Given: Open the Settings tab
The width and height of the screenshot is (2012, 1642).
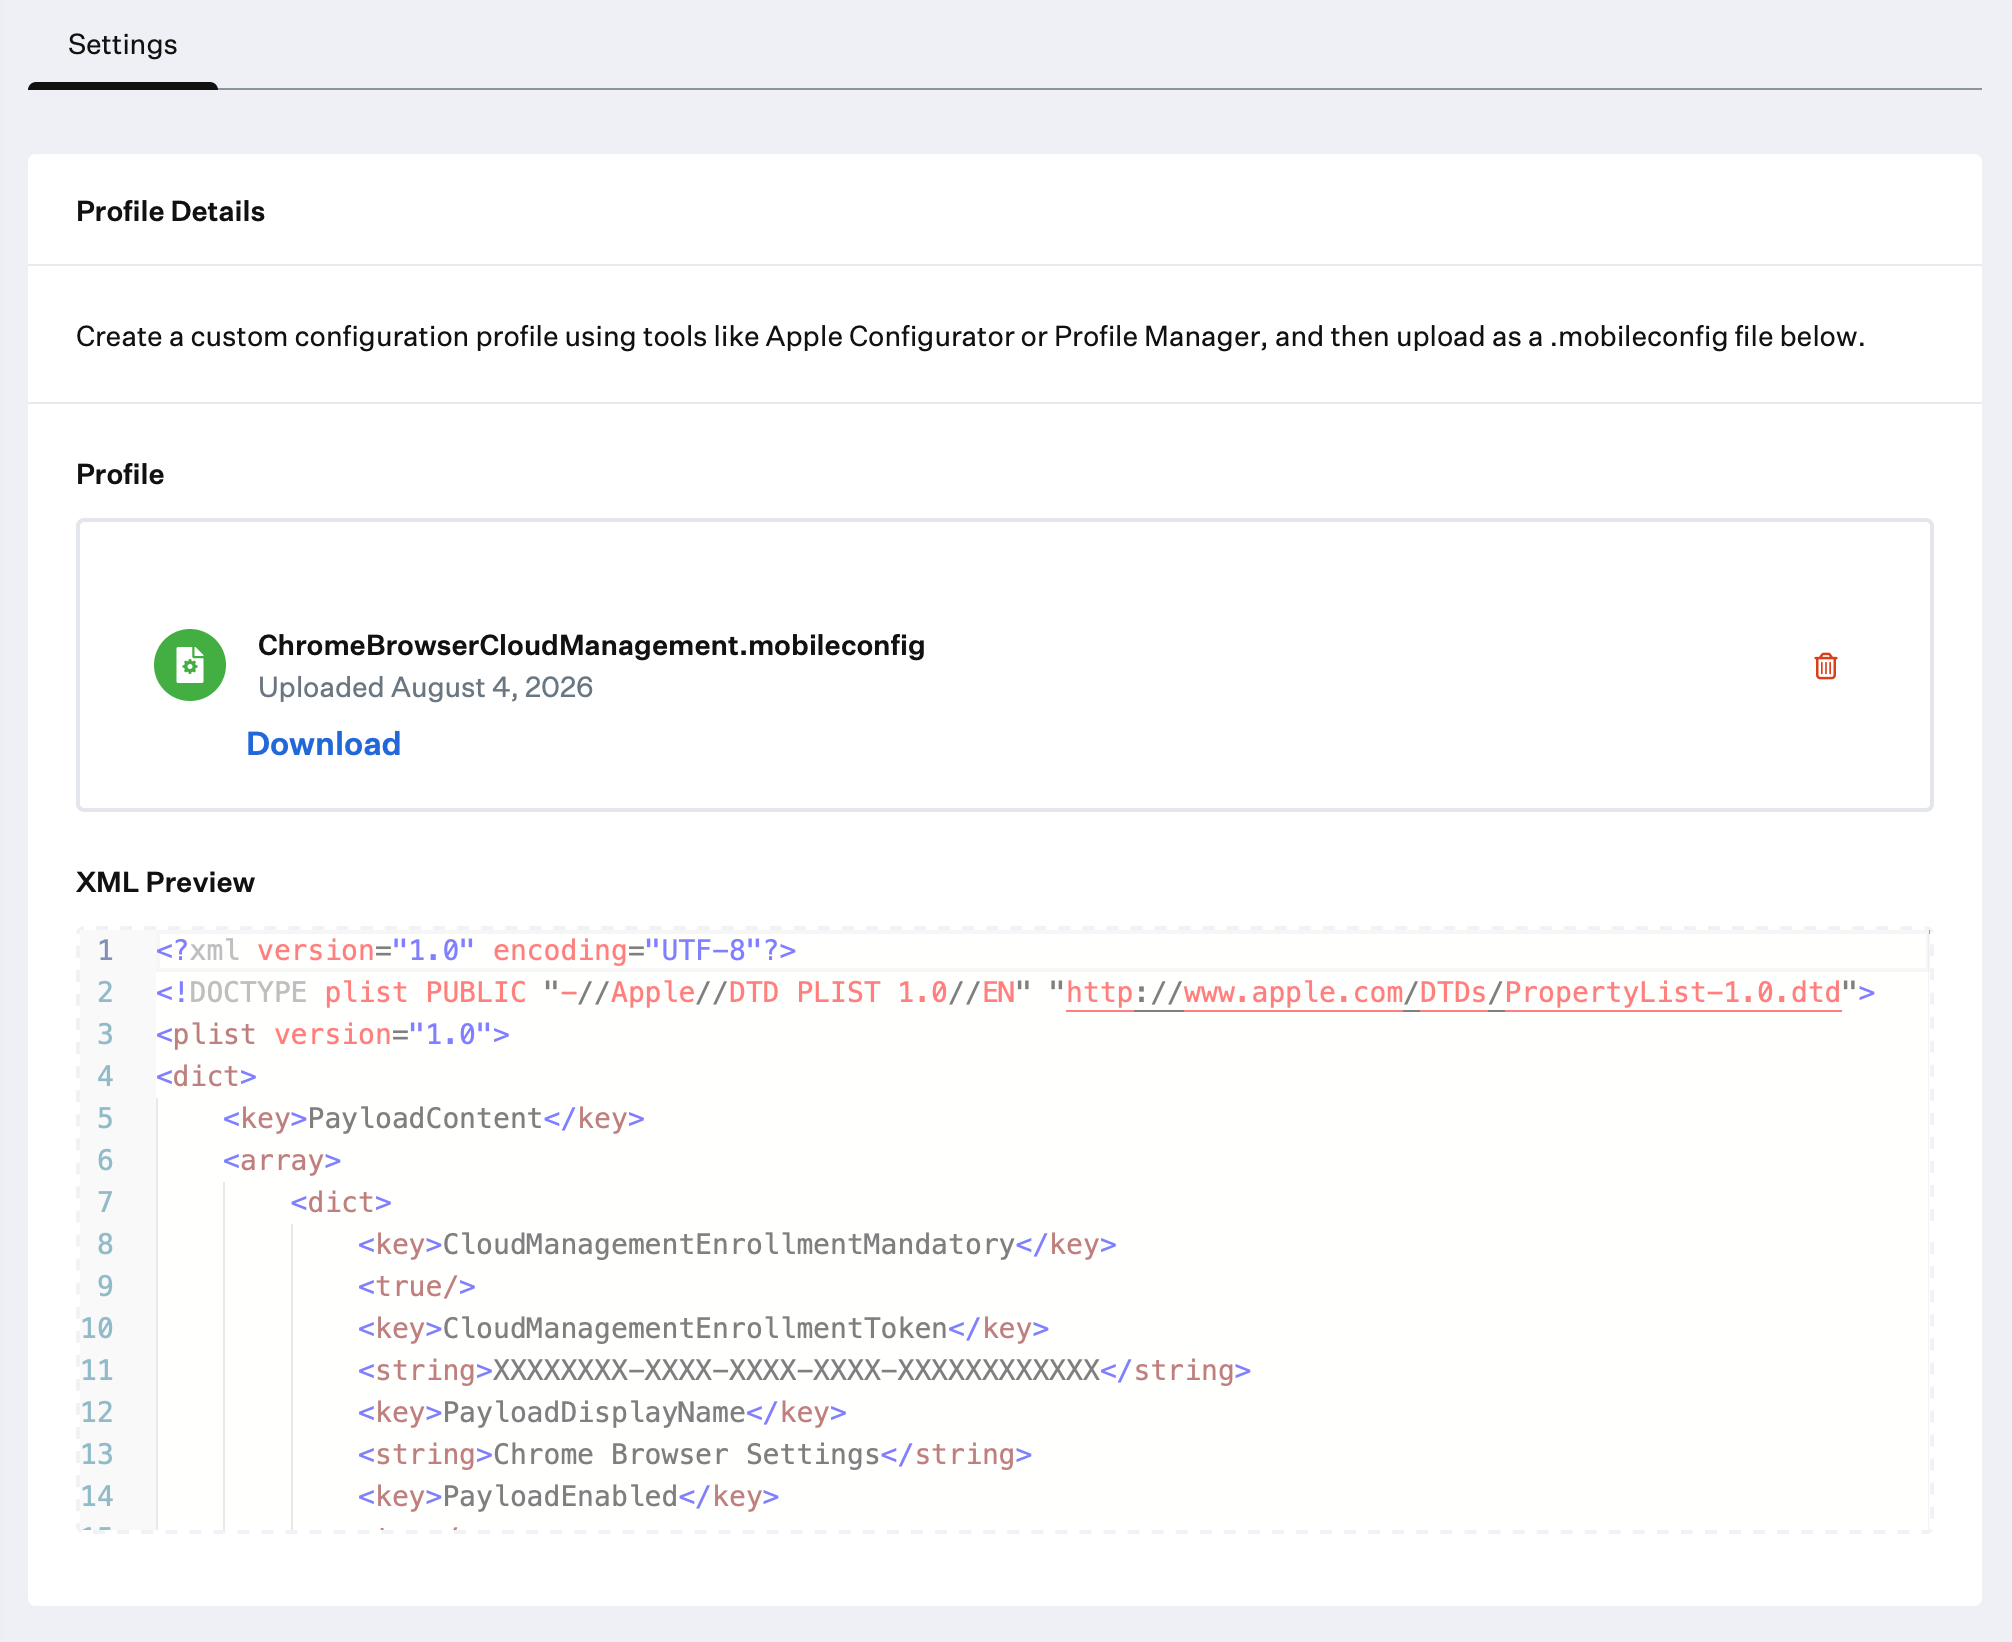Looking at the screenshot, I should pyautogui.click(x=122, y=45).
